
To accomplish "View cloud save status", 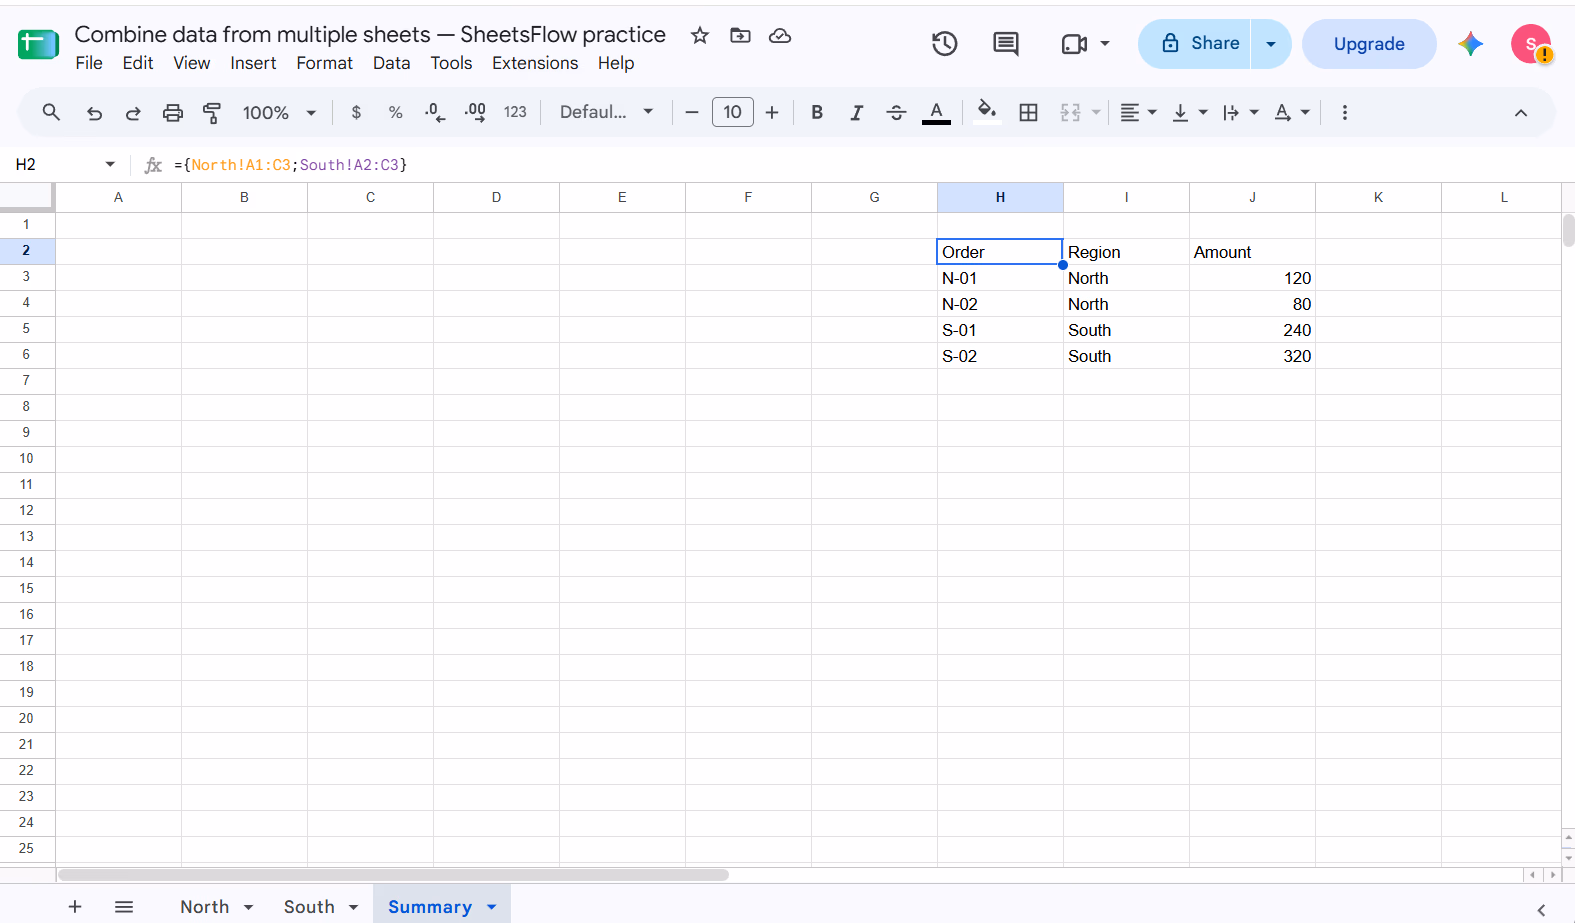I will click(780, 36).
